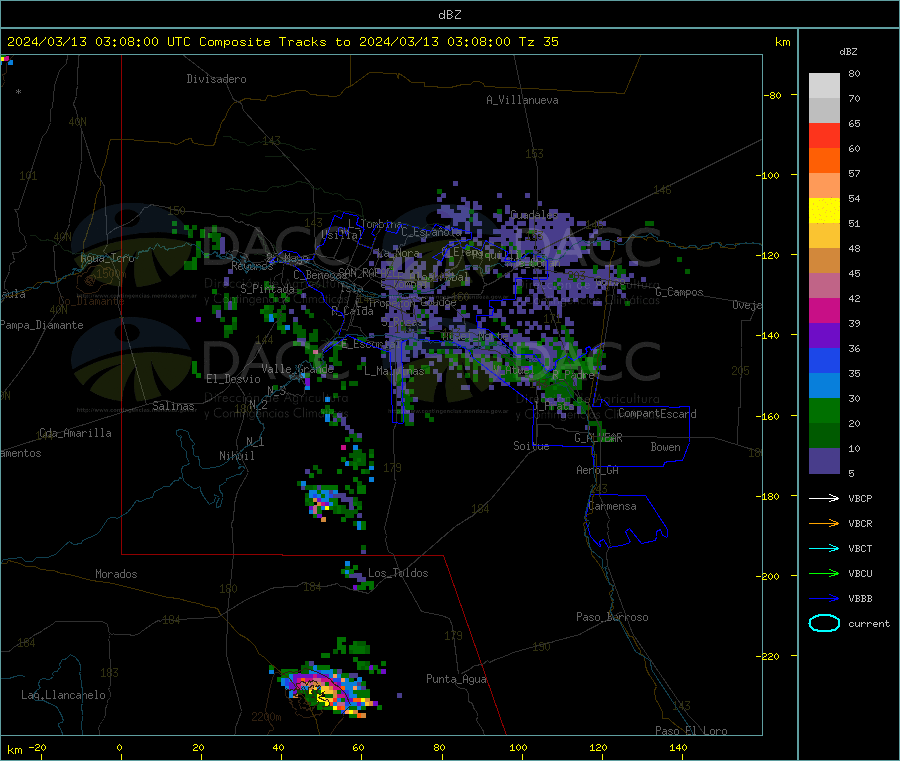The image size is (900, 761).
Task: Click the dBZ title at top
Action: pyautogui.click(x=449, y=15)
